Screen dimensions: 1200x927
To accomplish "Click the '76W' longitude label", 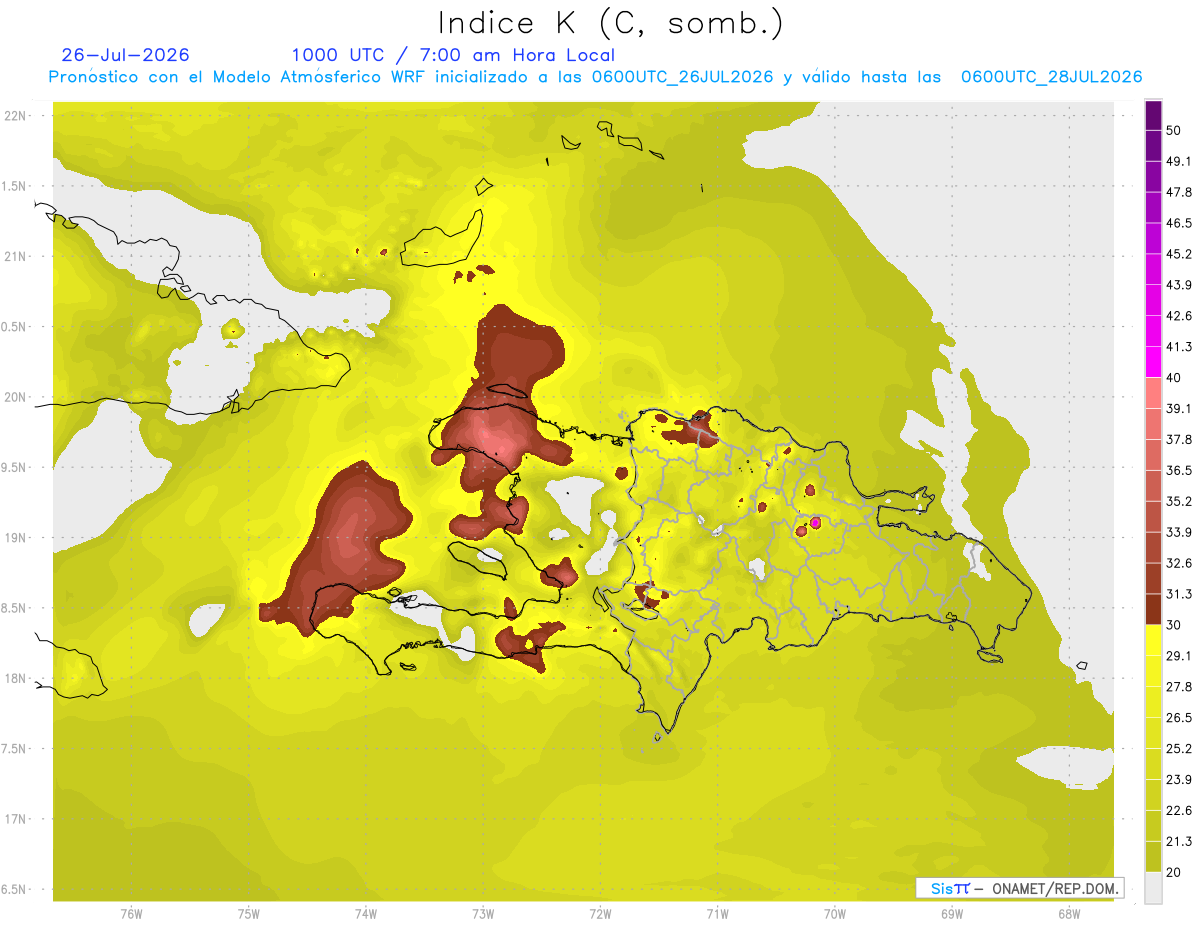I will tap(131, 914).
